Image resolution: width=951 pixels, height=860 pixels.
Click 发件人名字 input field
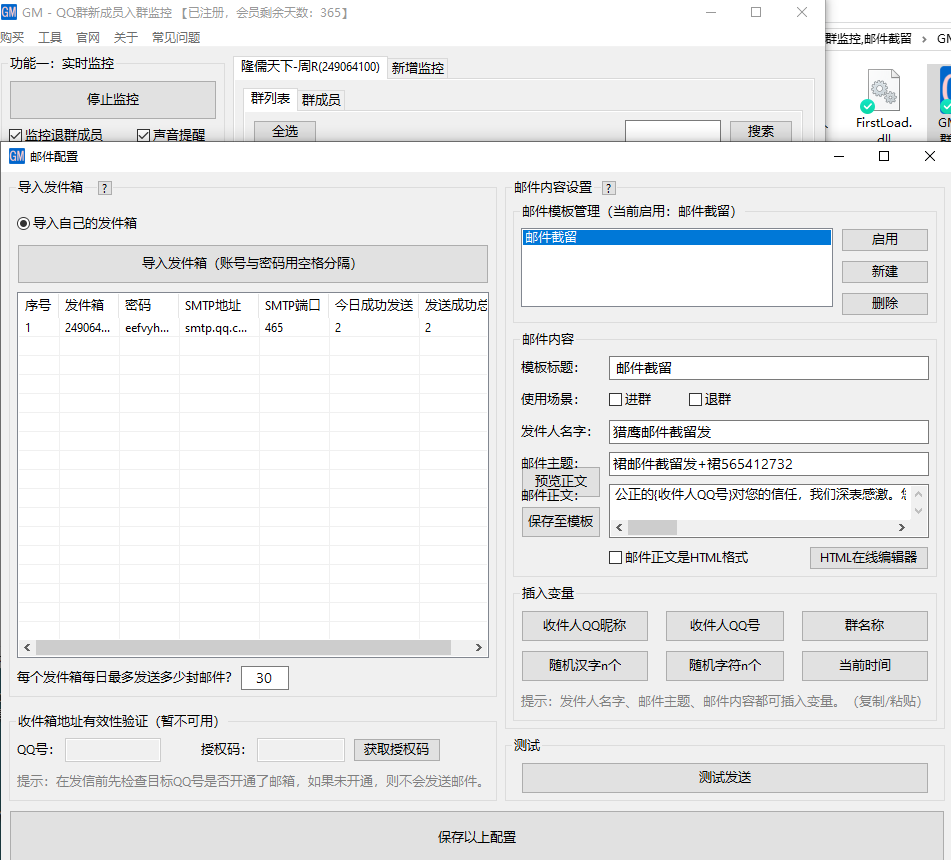(768, 432)
